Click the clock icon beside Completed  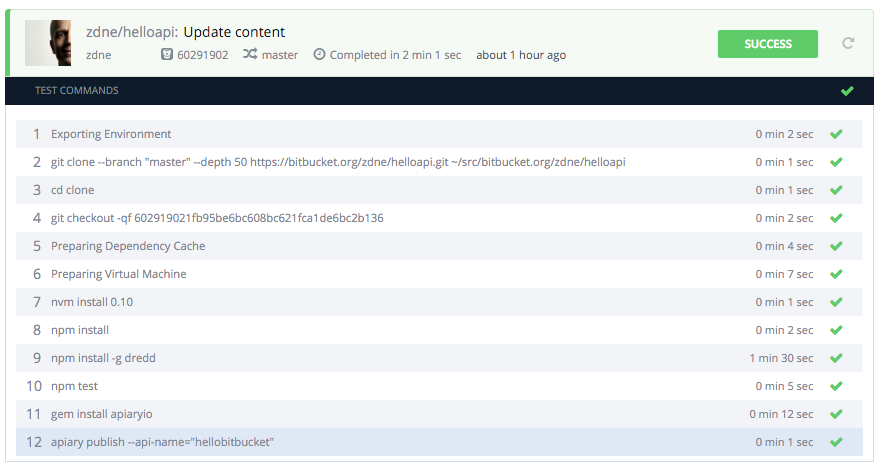[319, 54]
